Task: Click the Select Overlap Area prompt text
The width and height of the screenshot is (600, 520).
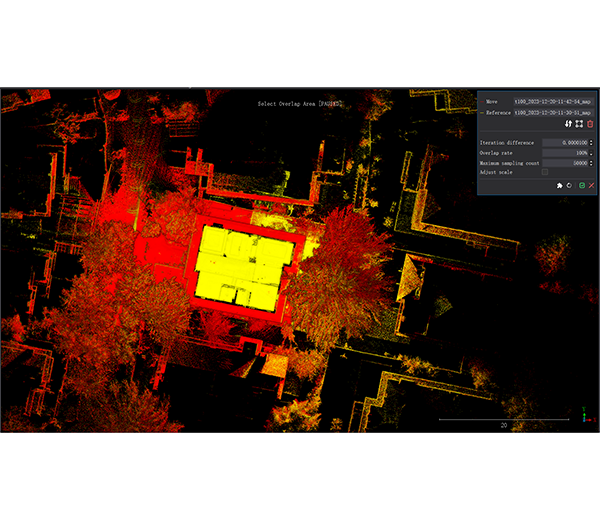Action: pyautogui.click(x=300, y=103)
